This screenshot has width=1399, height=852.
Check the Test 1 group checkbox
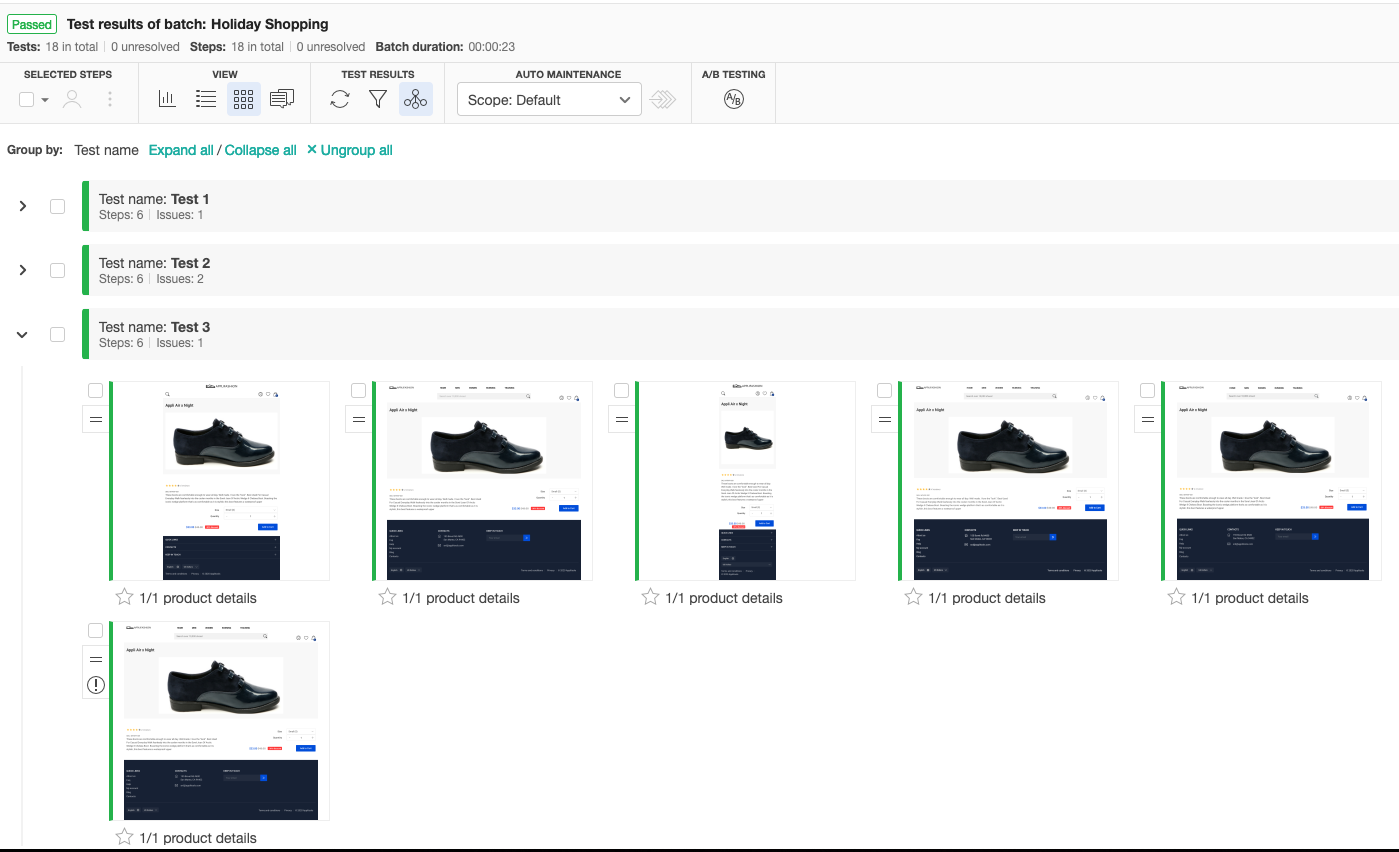click(x=57, y=206)
